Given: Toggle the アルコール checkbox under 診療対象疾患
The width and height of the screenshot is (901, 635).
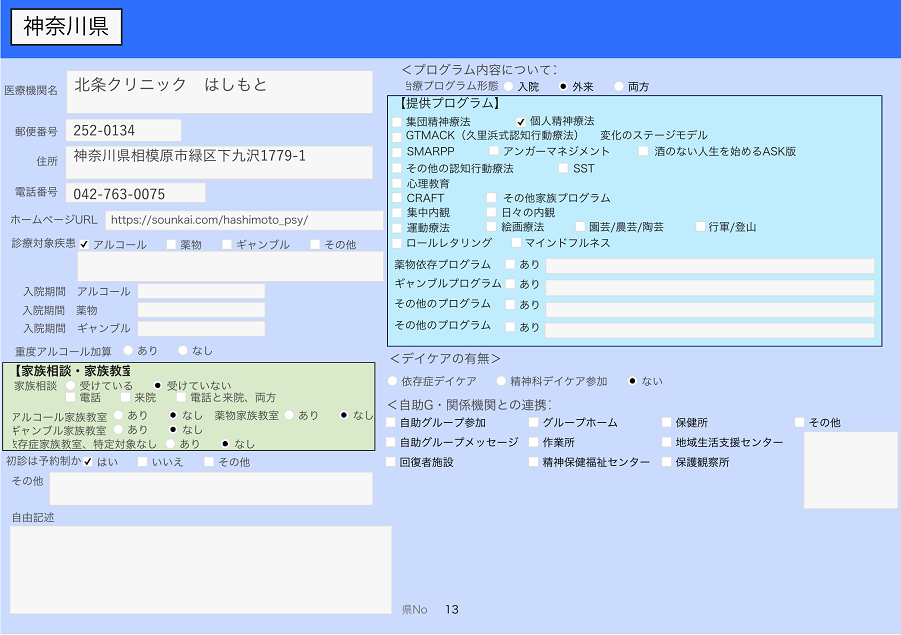Looking at the screenshot, I should tap(85, 244).
